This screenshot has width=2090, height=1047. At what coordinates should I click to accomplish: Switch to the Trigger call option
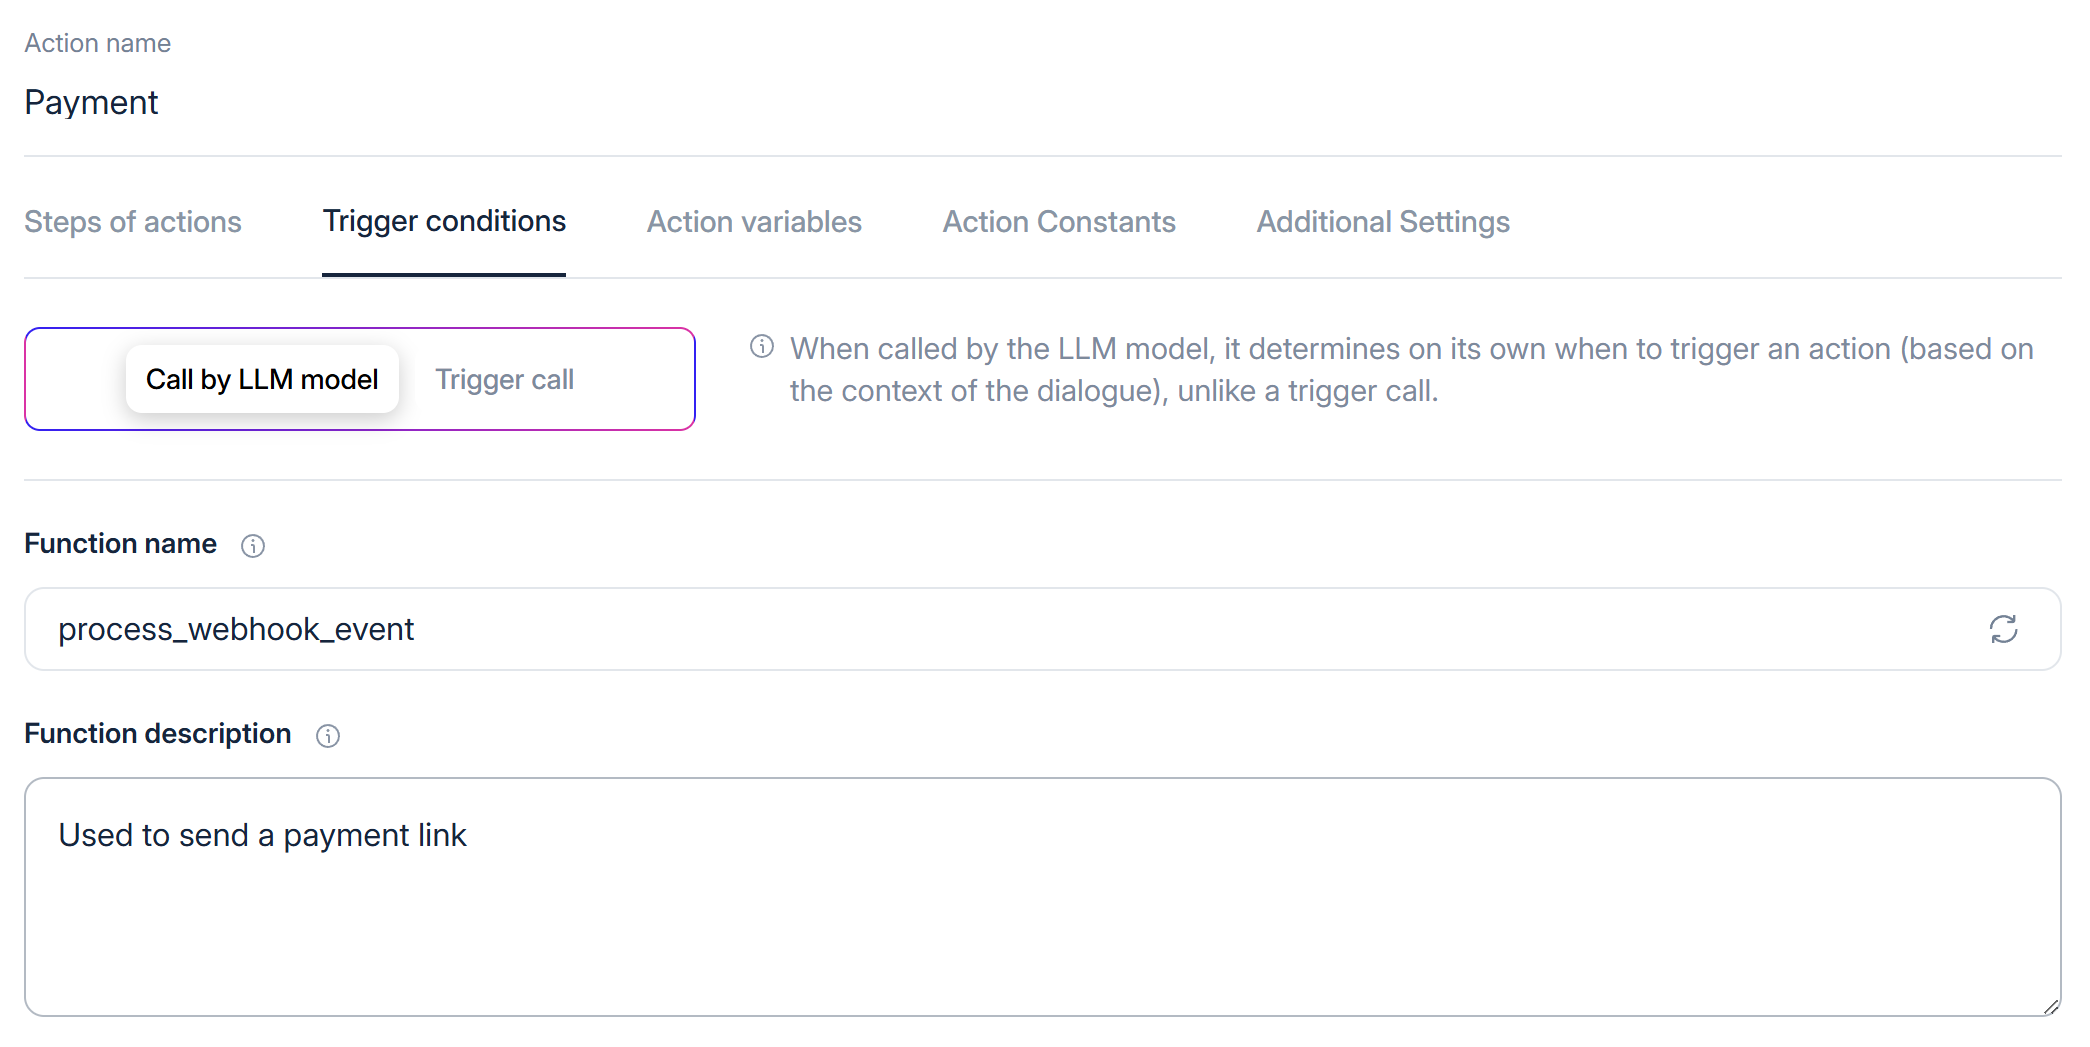point(504,380)
